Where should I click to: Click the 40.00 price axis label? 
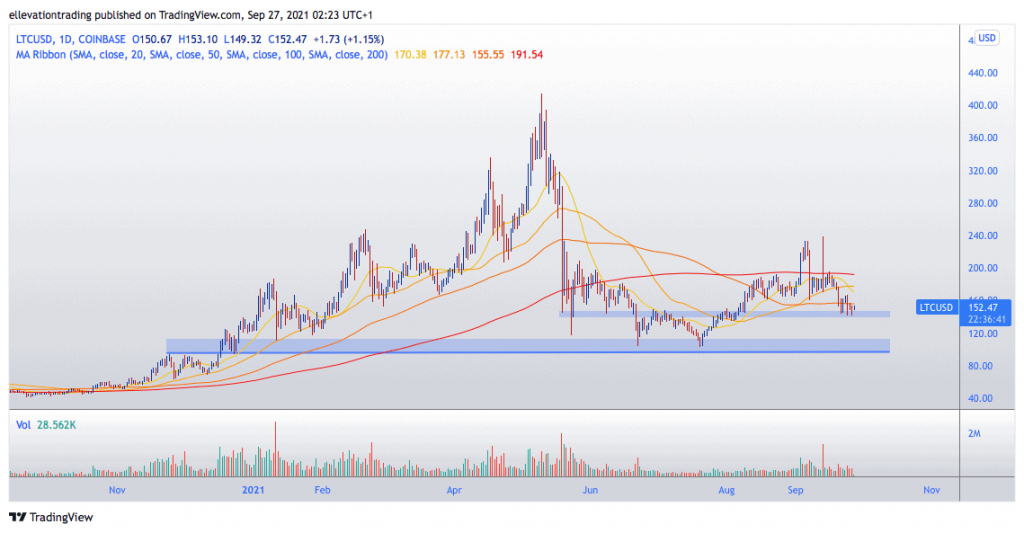(x=982, y=398)
